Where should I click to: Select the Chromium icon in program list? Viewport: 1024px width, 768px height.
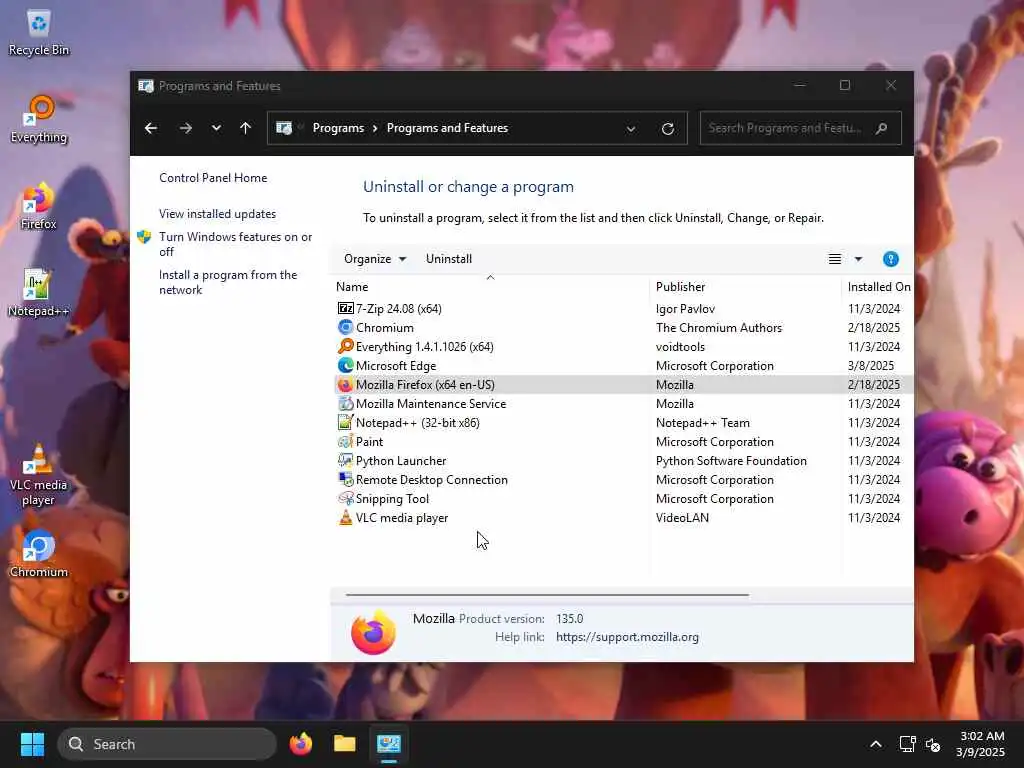point(345,327)
